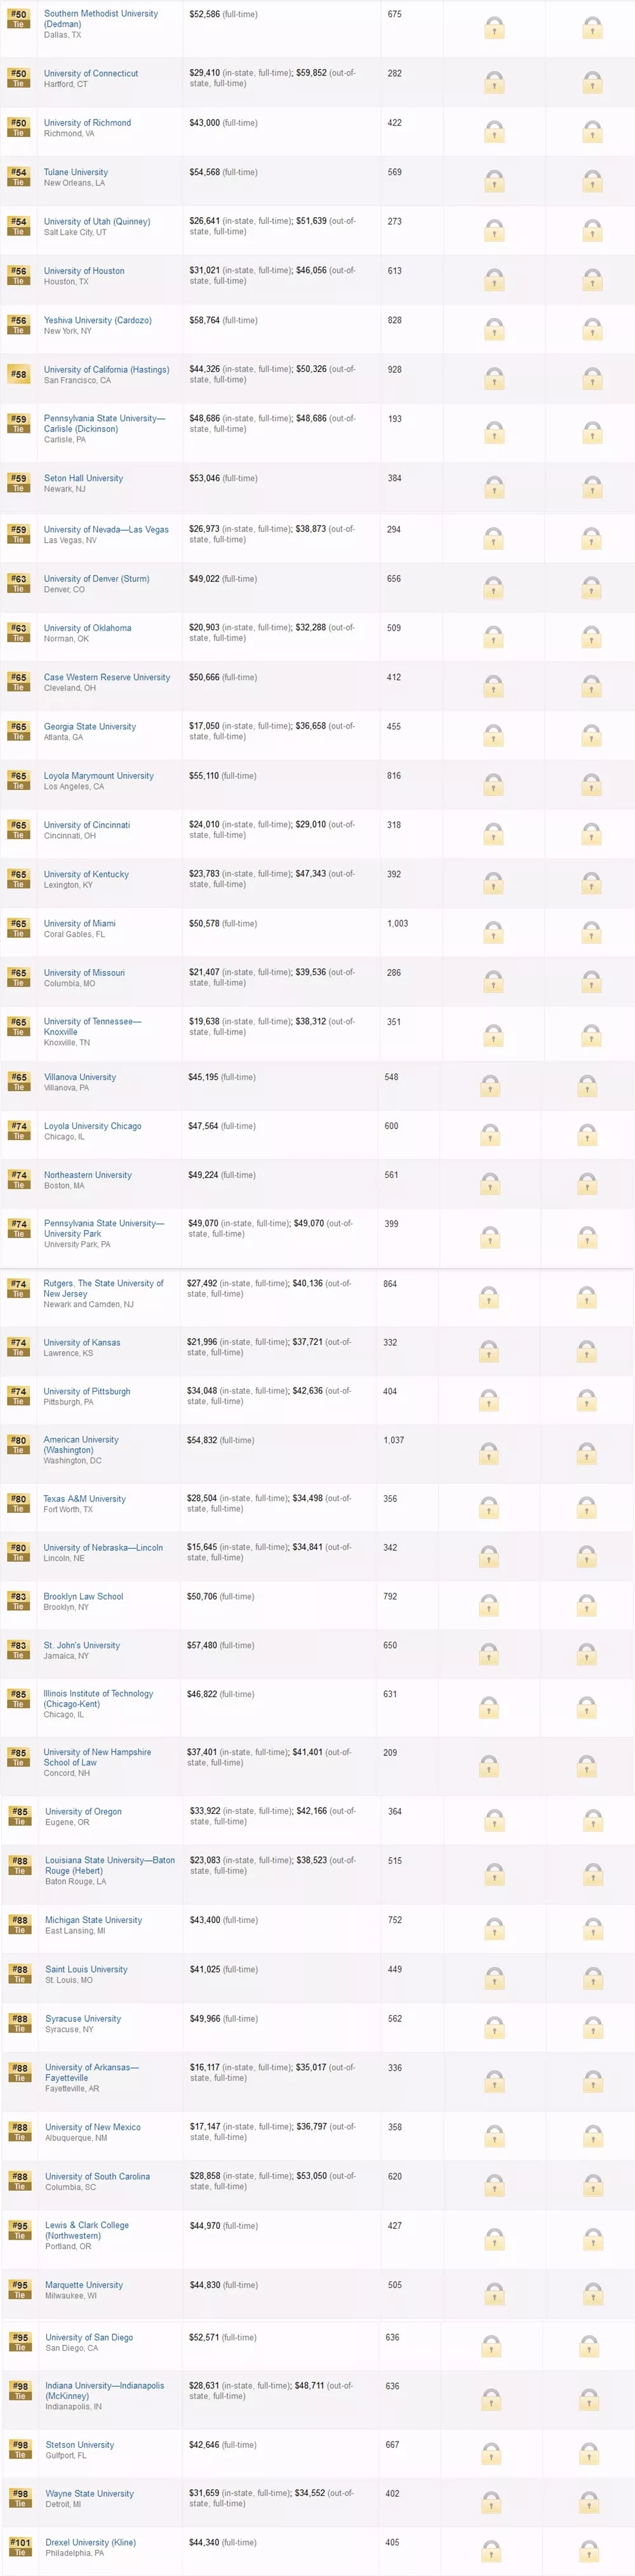Click the right lock icon in Michigan State University row
This screenshot has width=635, height=2576.
tap(592, 1929)
